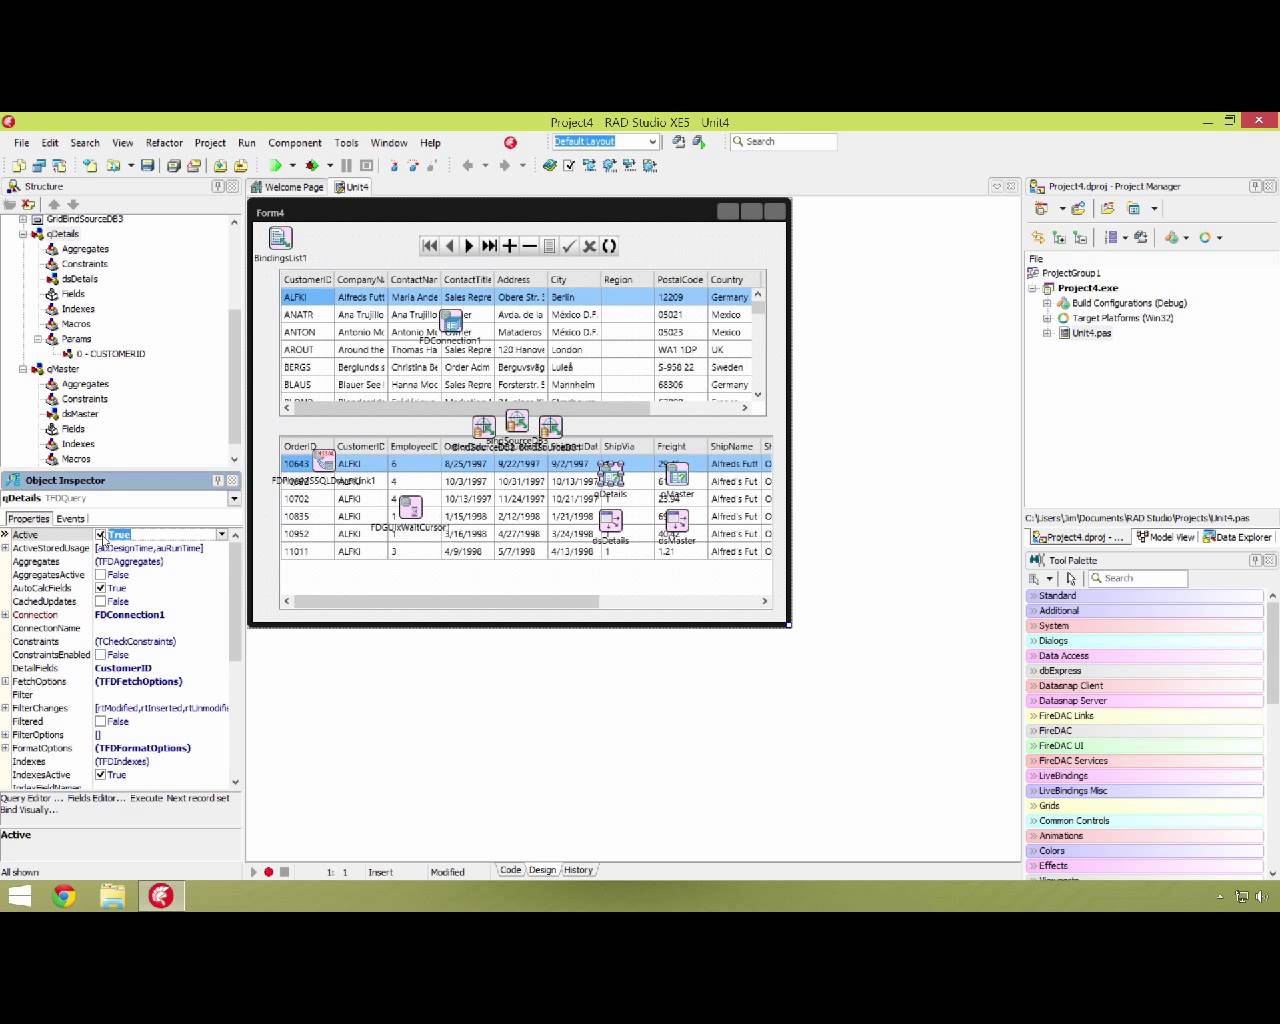1280x1024 pixels.
Task: Open File Explorer from the taskbar
Action: pyautogui.click(x=112, y=896)
